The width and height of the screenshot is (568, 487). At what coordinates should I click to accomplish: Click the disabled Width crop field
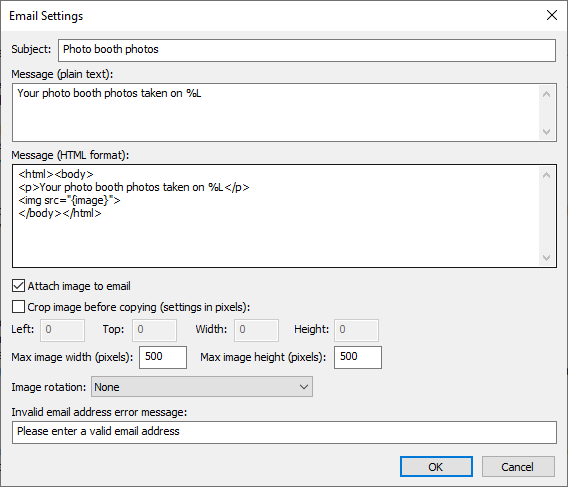click(256, 330)
